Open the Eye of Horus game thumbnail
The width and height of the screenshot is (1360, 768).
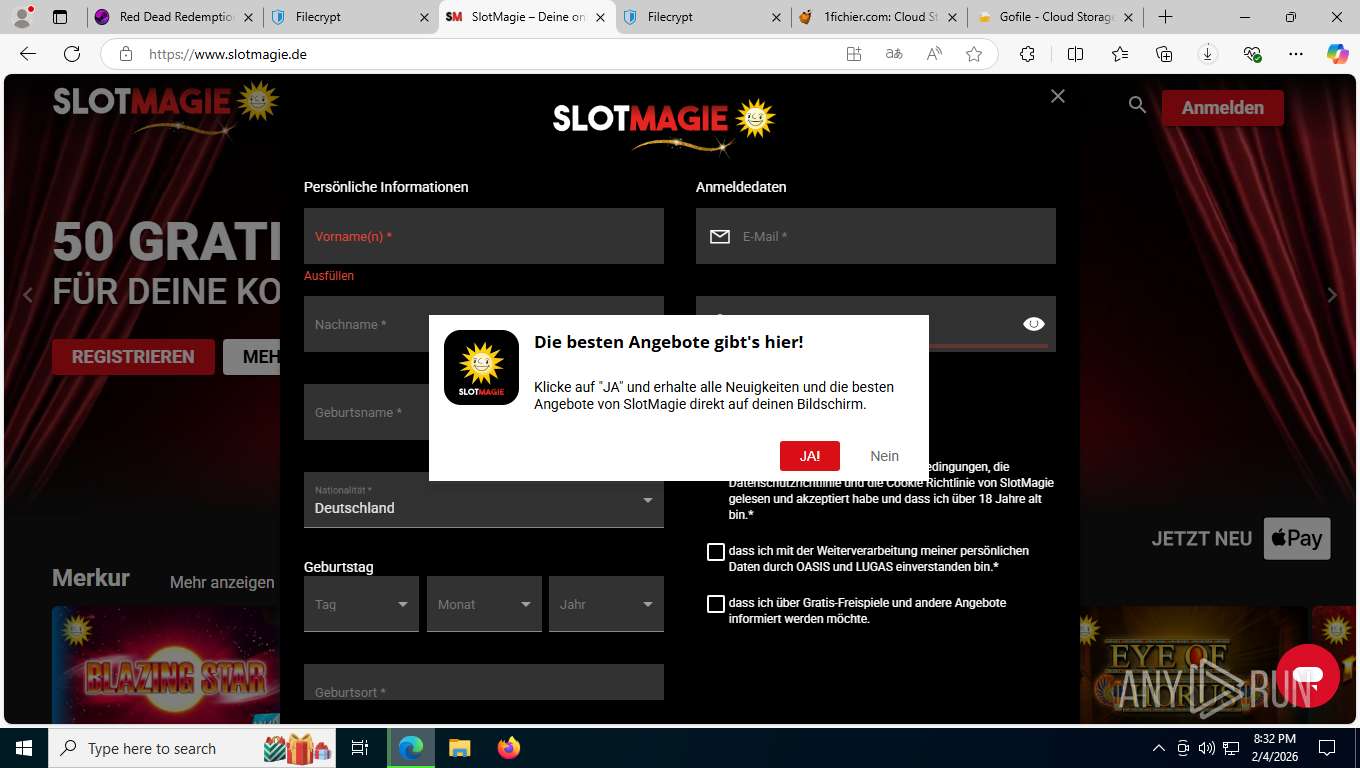click(1193, 664)
